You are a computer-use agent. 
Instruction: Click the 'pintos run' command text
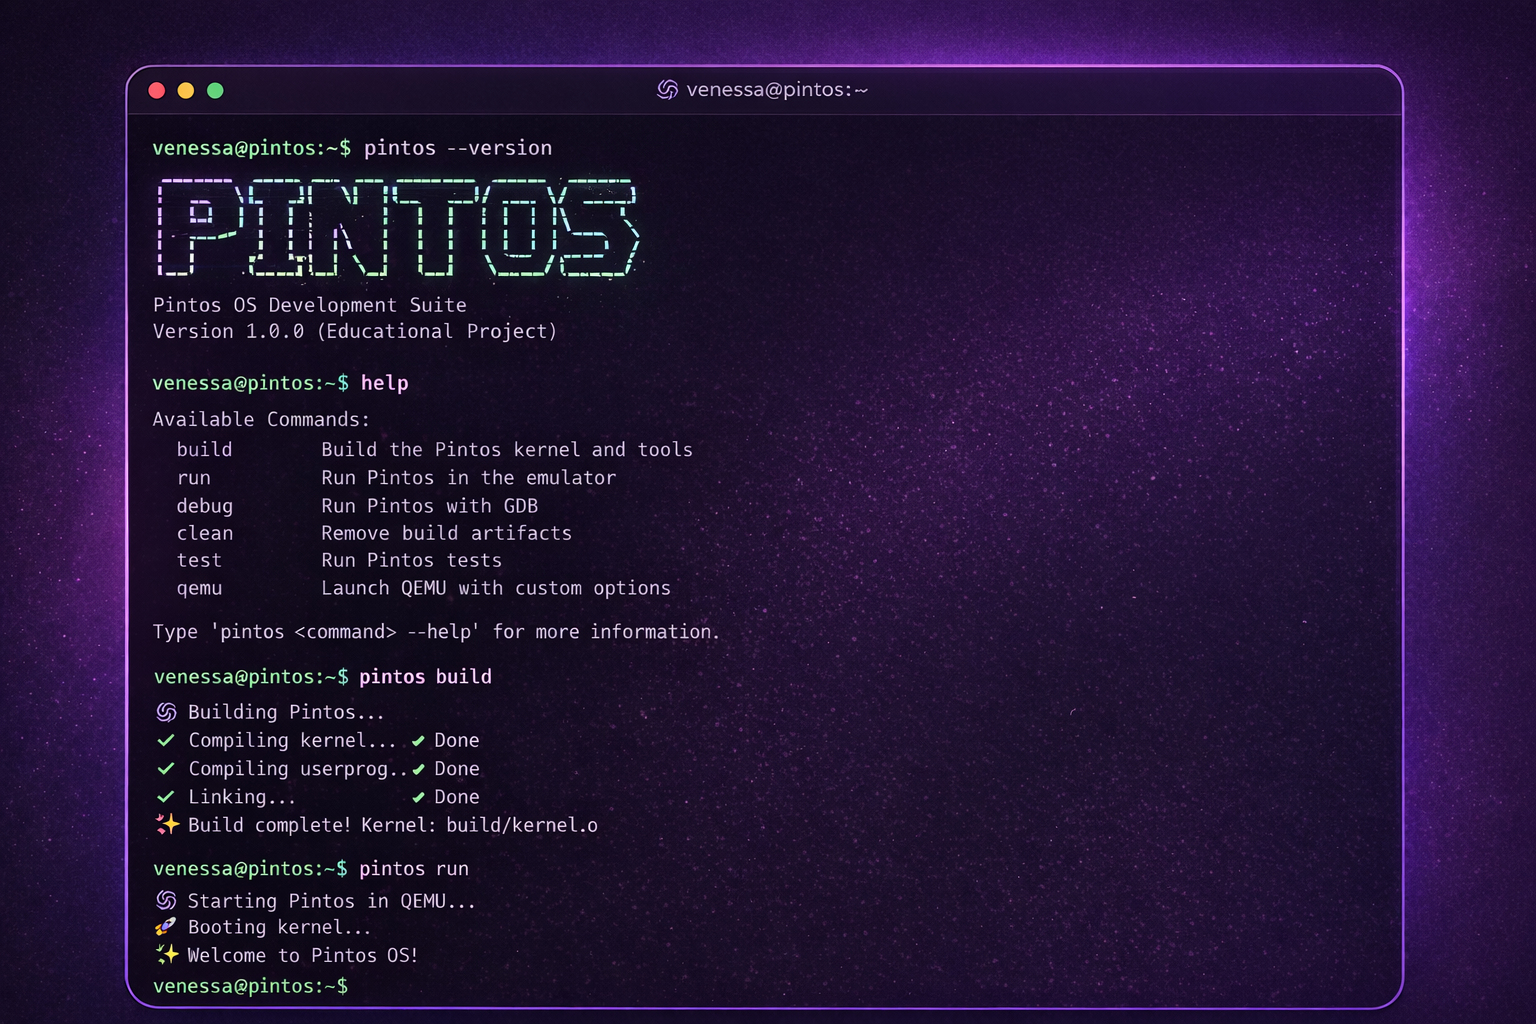click(x=414, y=869)
